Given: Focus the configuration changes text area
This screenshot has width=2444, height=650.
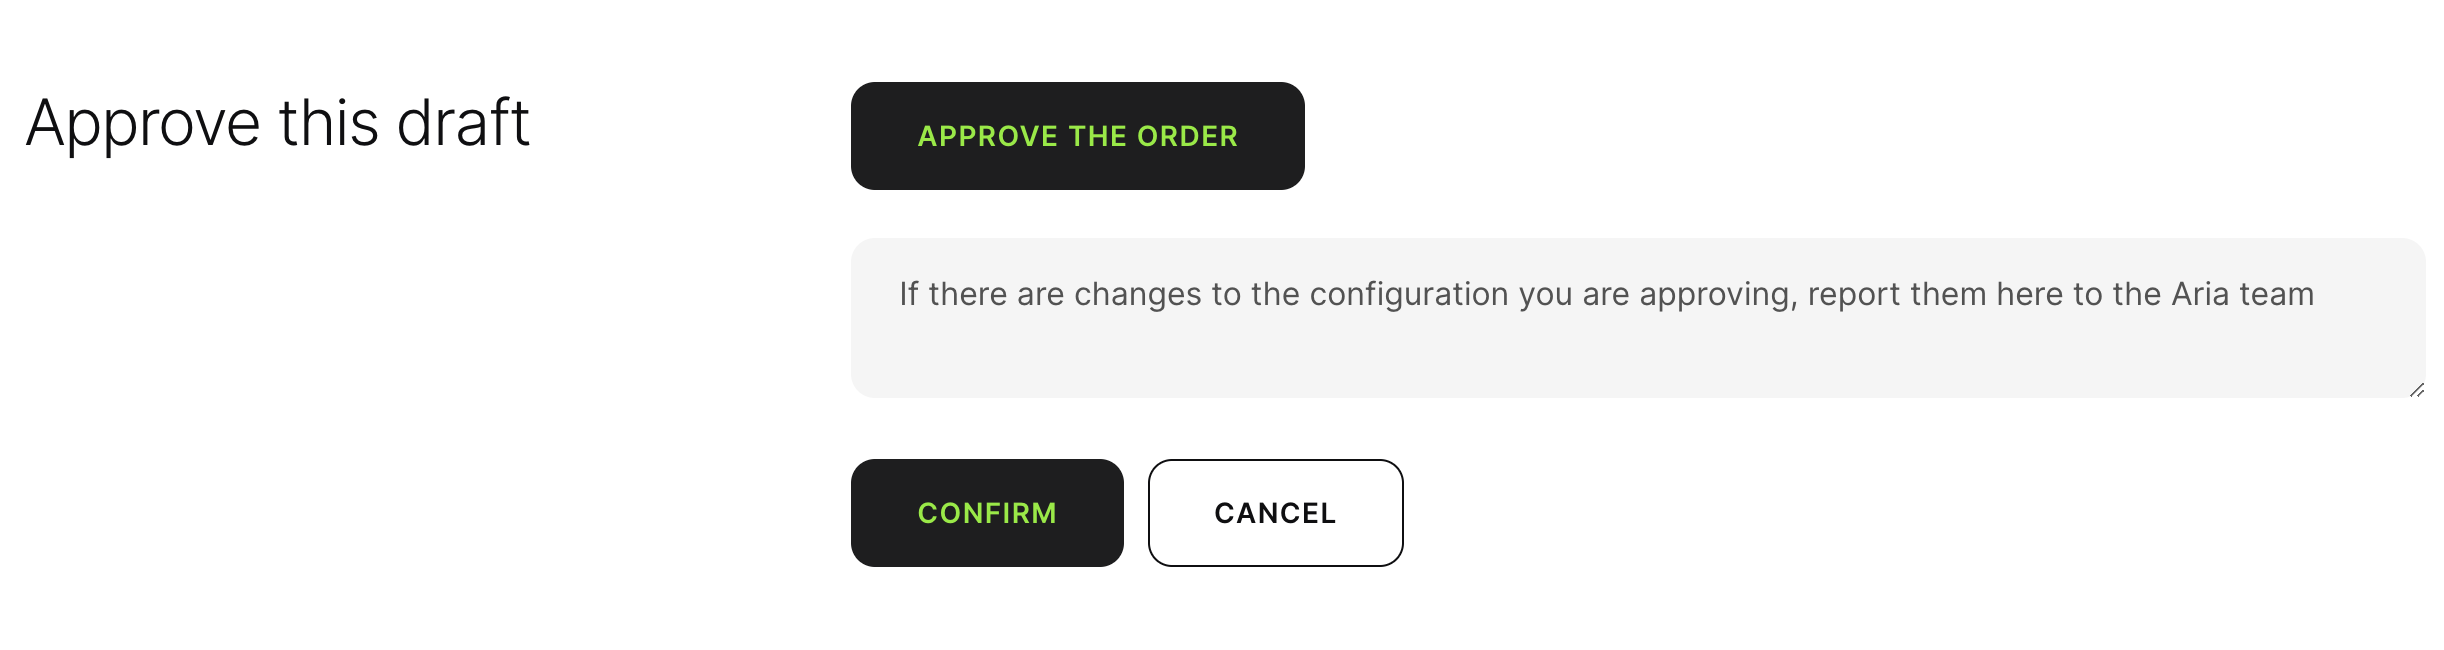Looking at the screenshot, I should [x=1637, y=318].
